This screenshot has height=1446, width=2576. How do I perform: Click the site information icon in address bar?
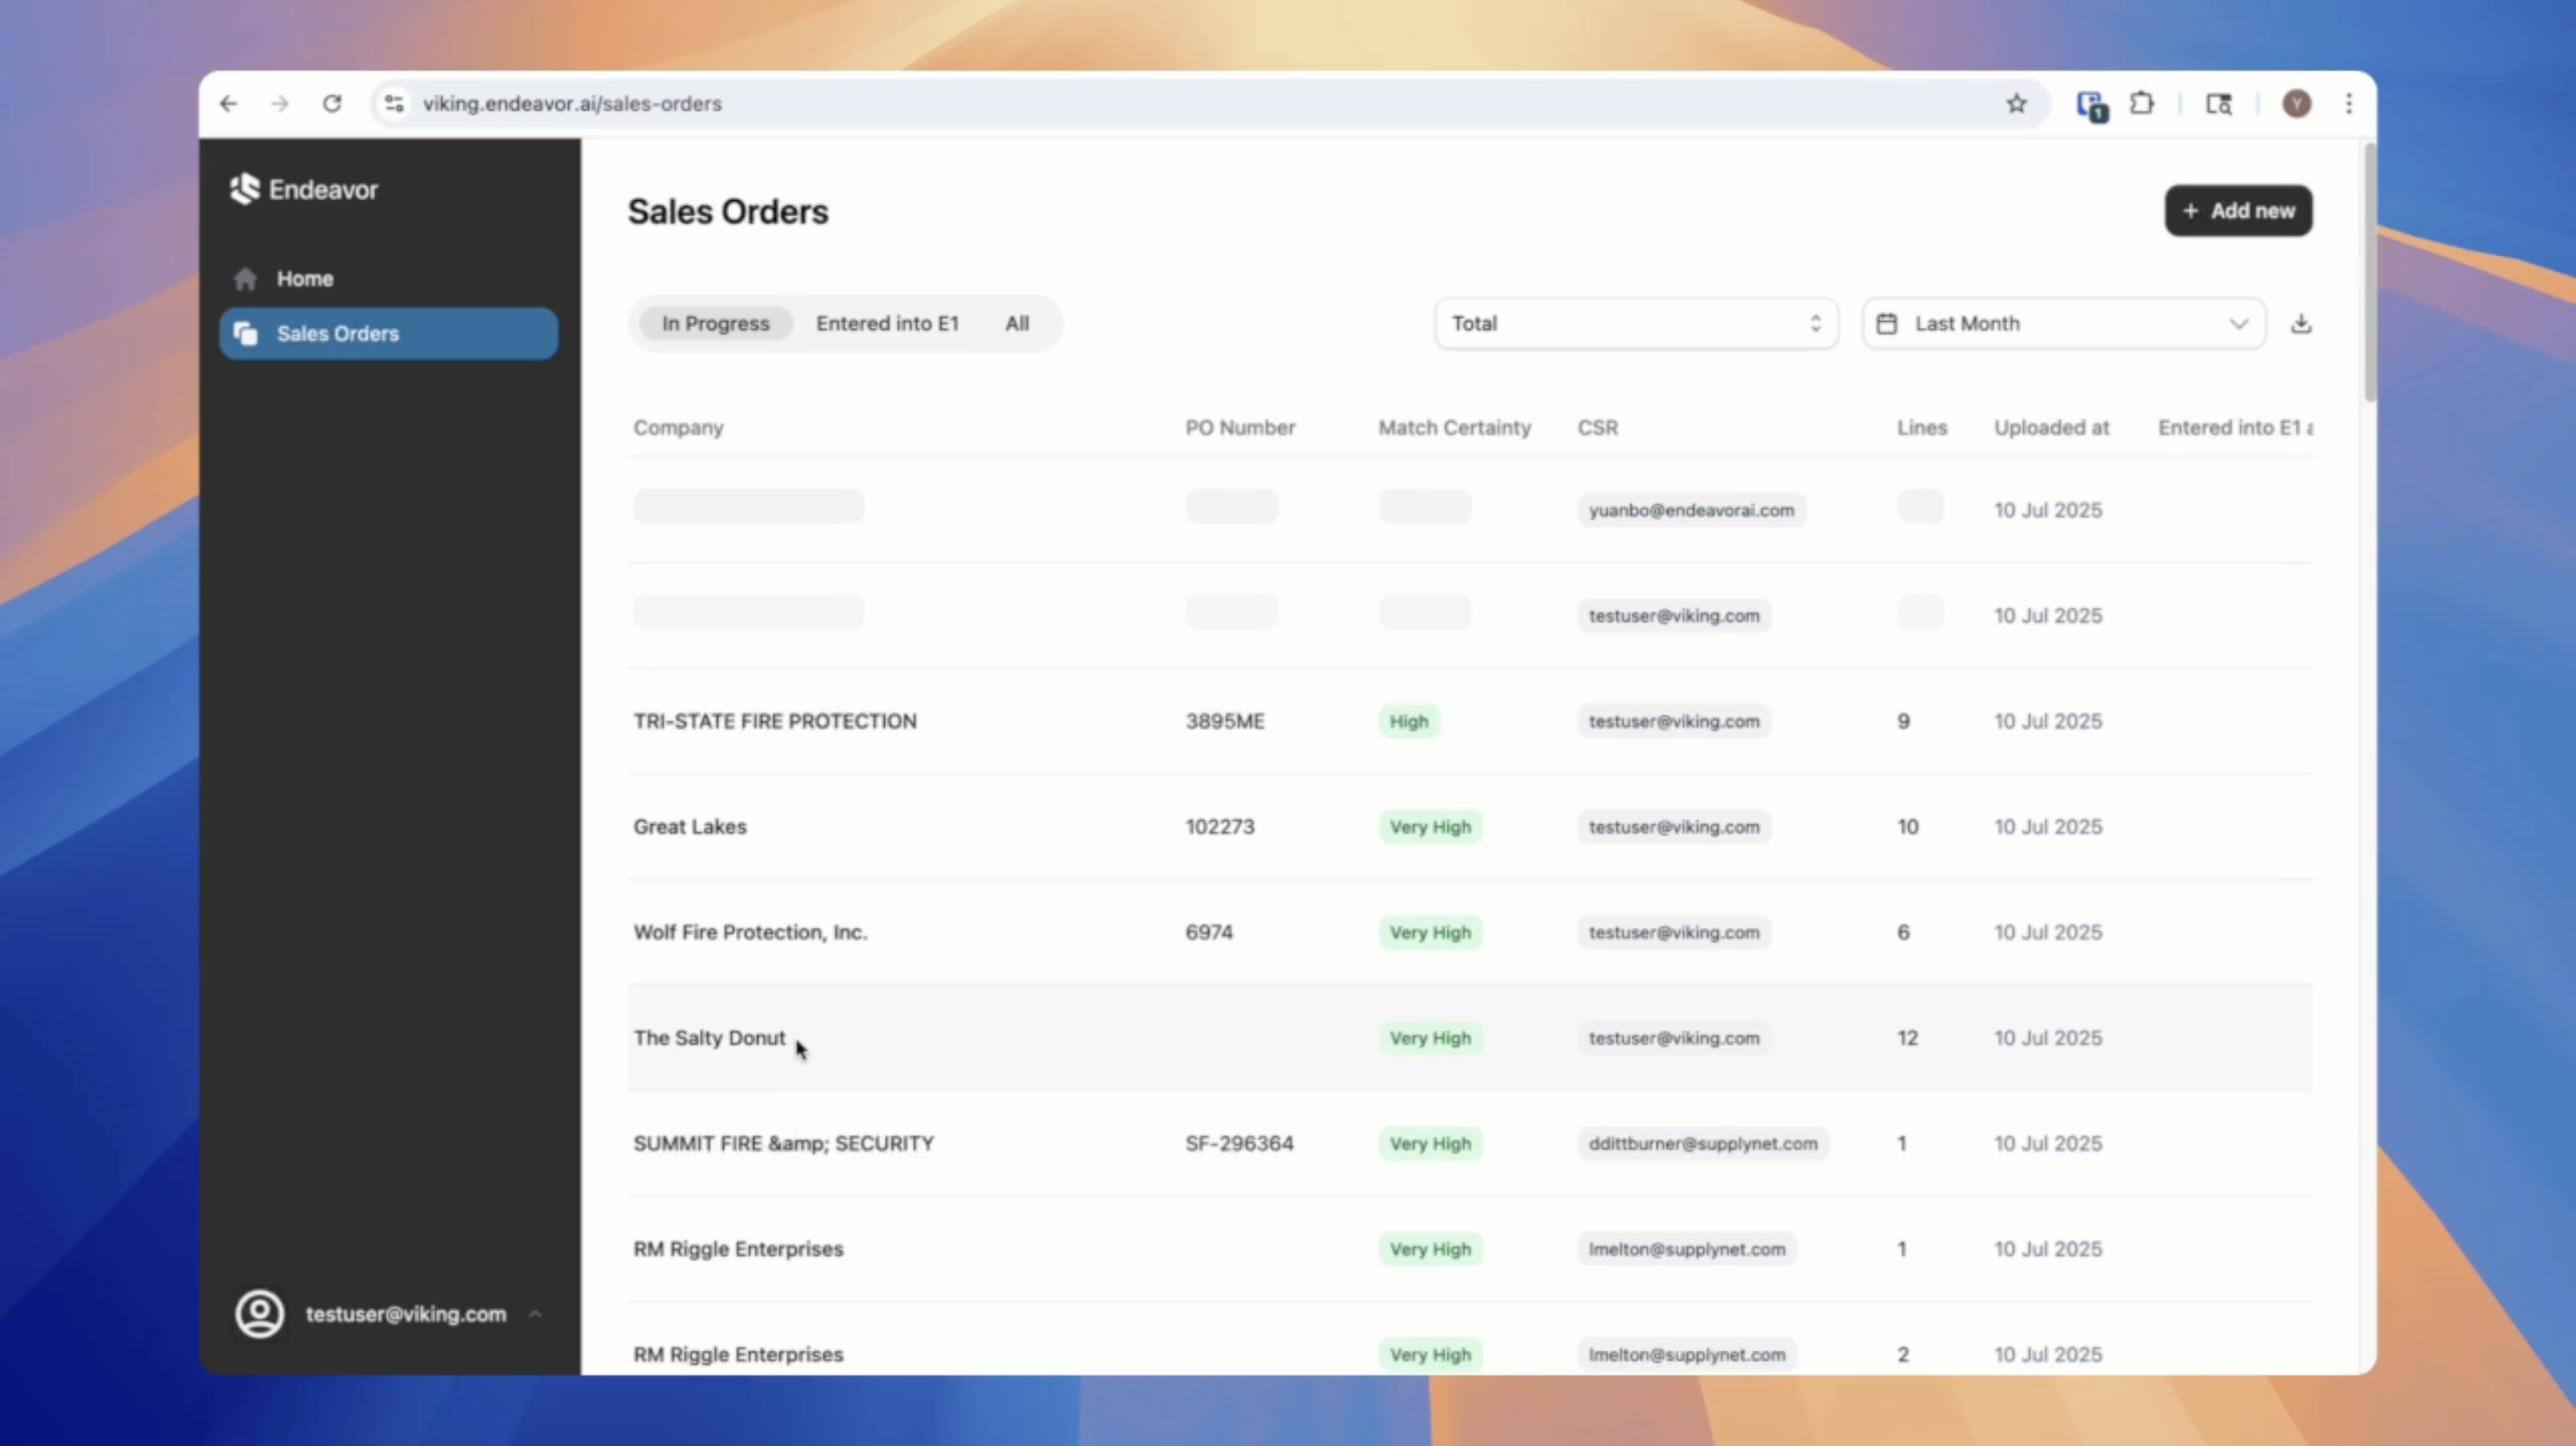point(394,104)
